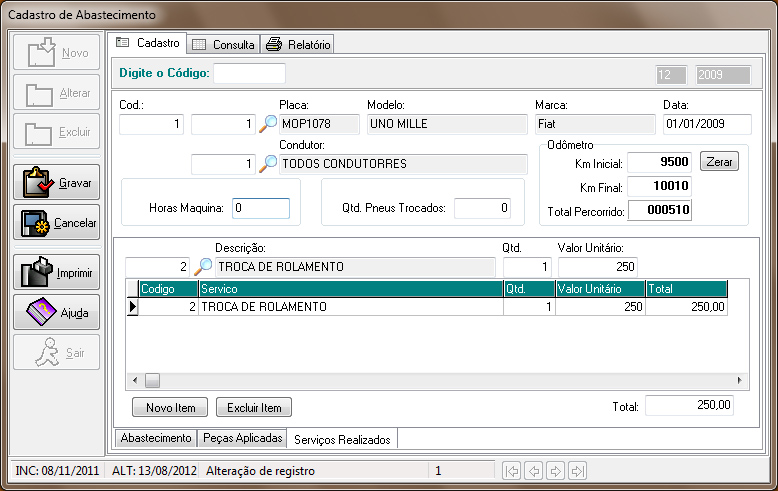Image resolution: width=778 pixels, height=491 pixels.
Task: Click the Imprimir printer button
Action: pyautogui.click(x=56, y=272)
